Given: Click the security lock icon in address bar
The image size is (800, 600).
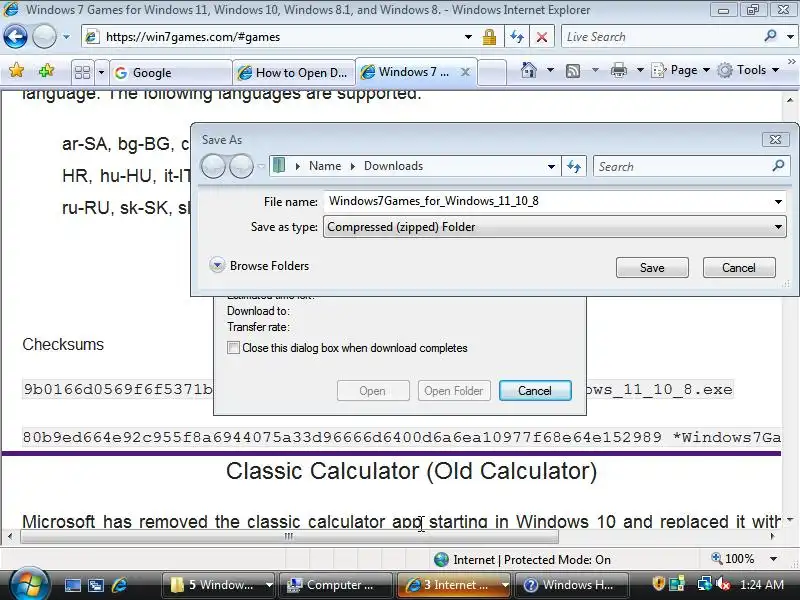Looking at the screenshot, I should 489,37.
